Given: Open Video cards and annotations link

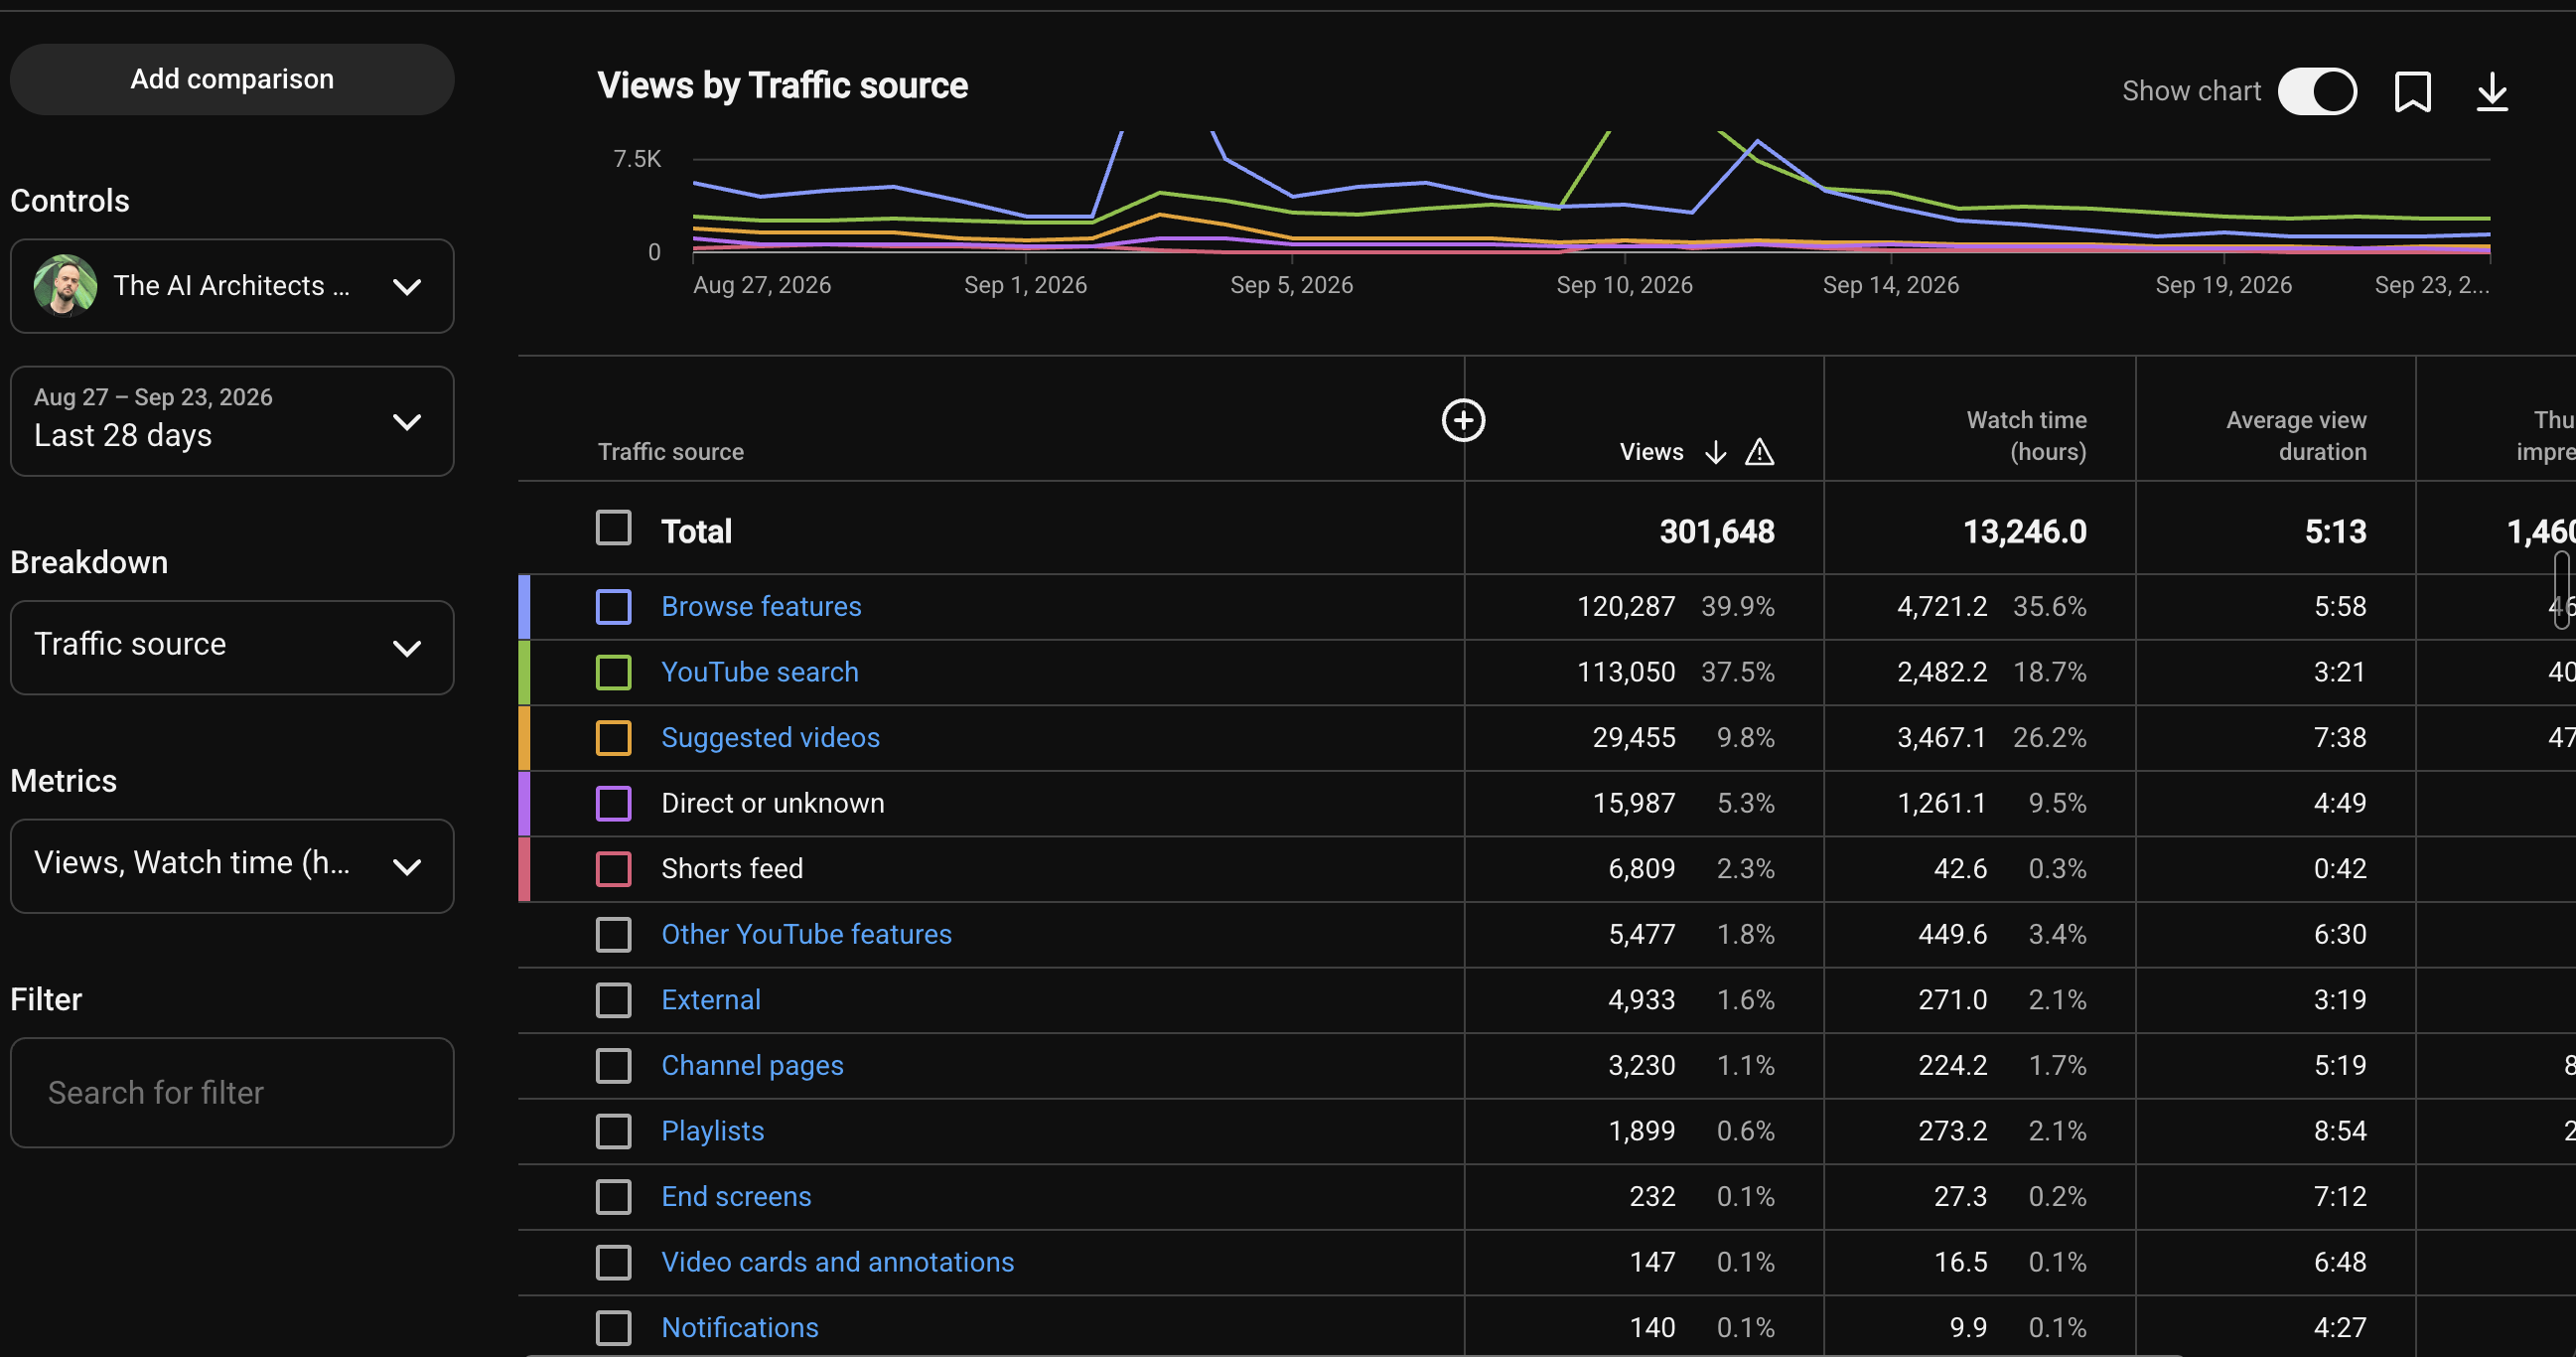Looking at the screenshot, I should coord(837,1262).
